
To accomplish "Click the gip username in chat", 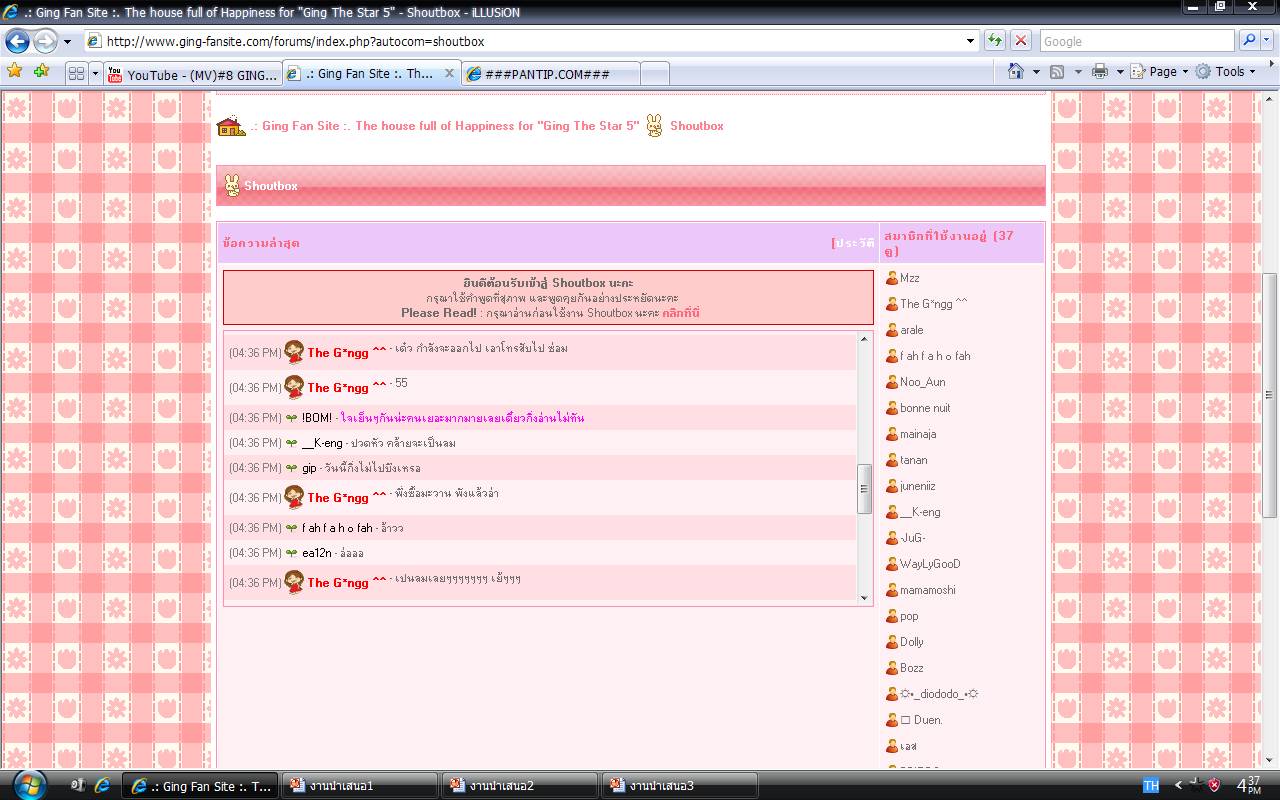I will coord(309,468).
